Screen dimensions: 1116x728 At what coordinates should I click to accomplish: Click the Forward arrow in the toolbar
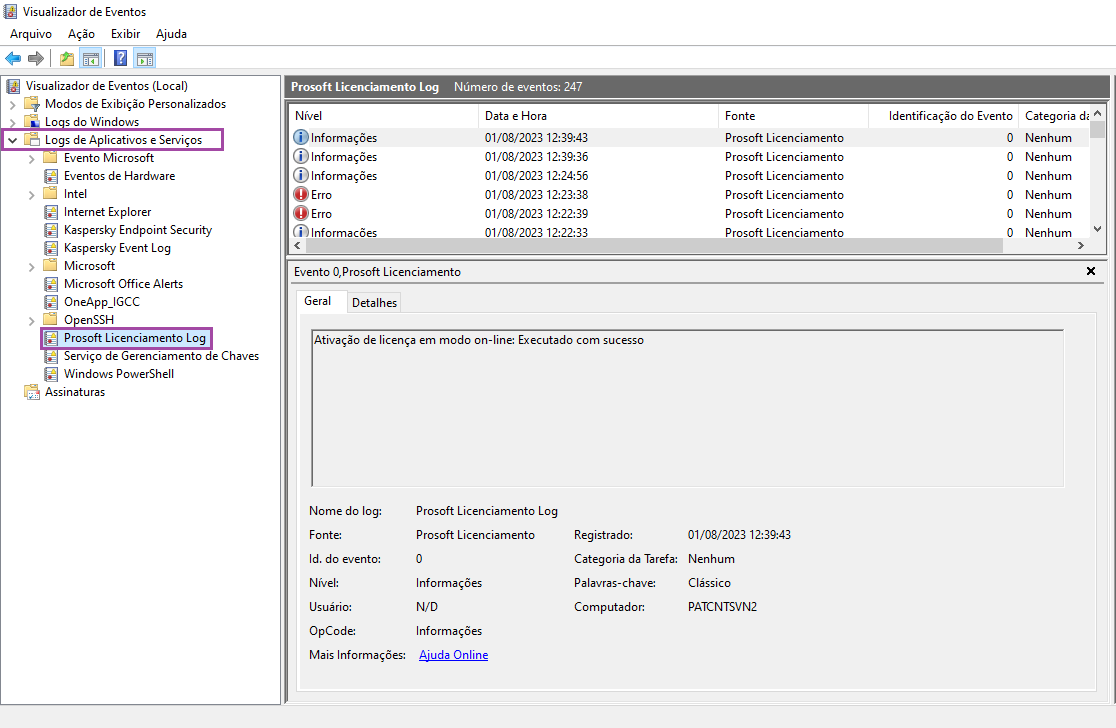click(x=36, y=58)
